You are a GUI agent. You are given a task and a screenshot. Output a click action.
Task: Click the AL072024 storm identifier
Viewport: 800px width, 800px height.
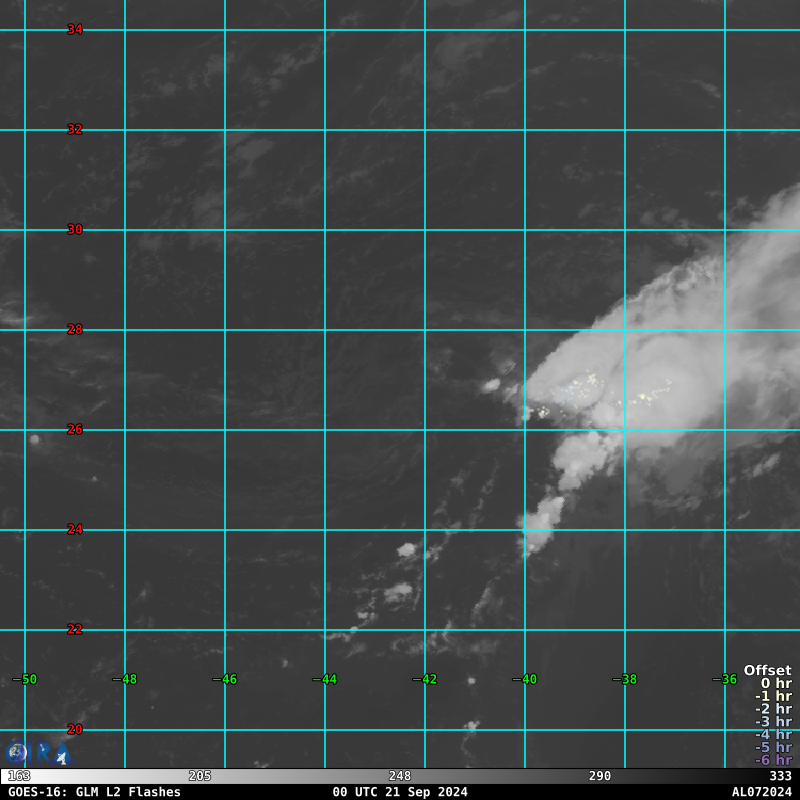[761, 792]
